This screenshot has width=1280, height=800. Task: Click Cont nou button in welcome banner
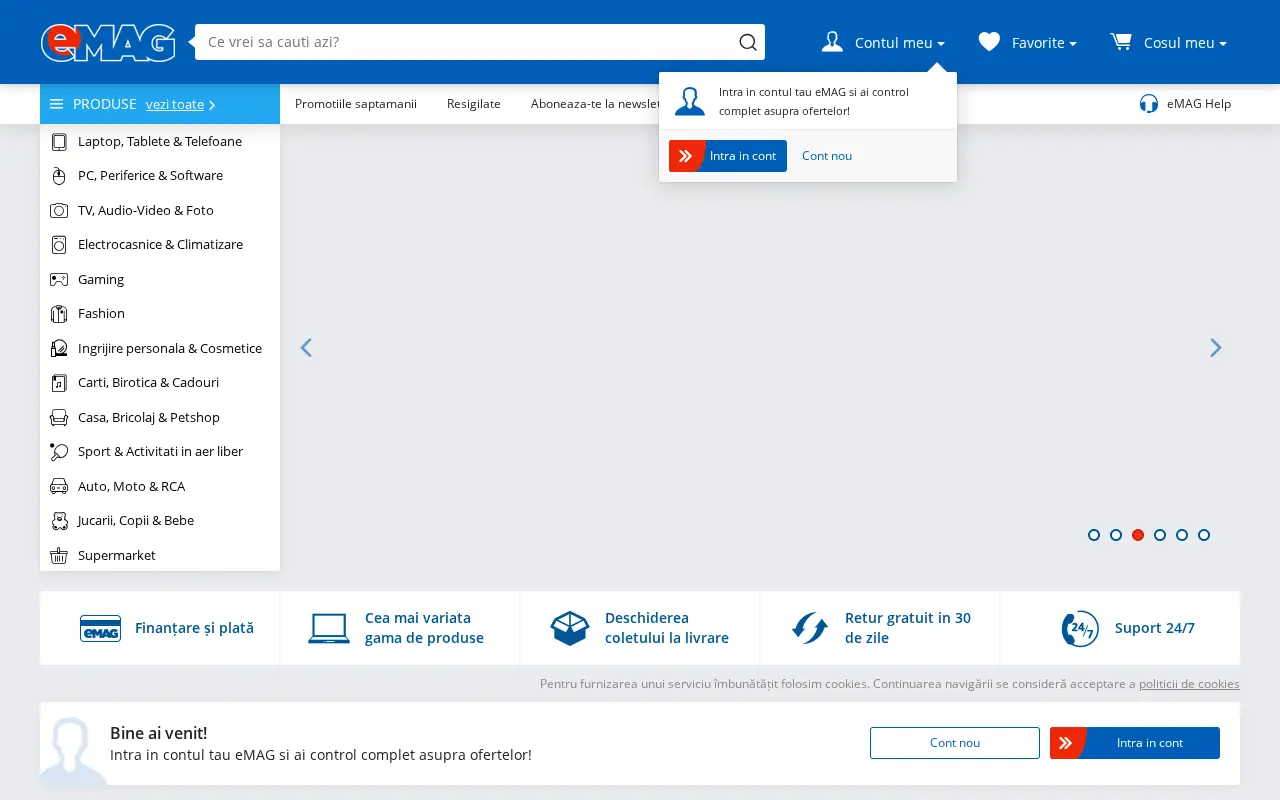(x=955, y=743)
